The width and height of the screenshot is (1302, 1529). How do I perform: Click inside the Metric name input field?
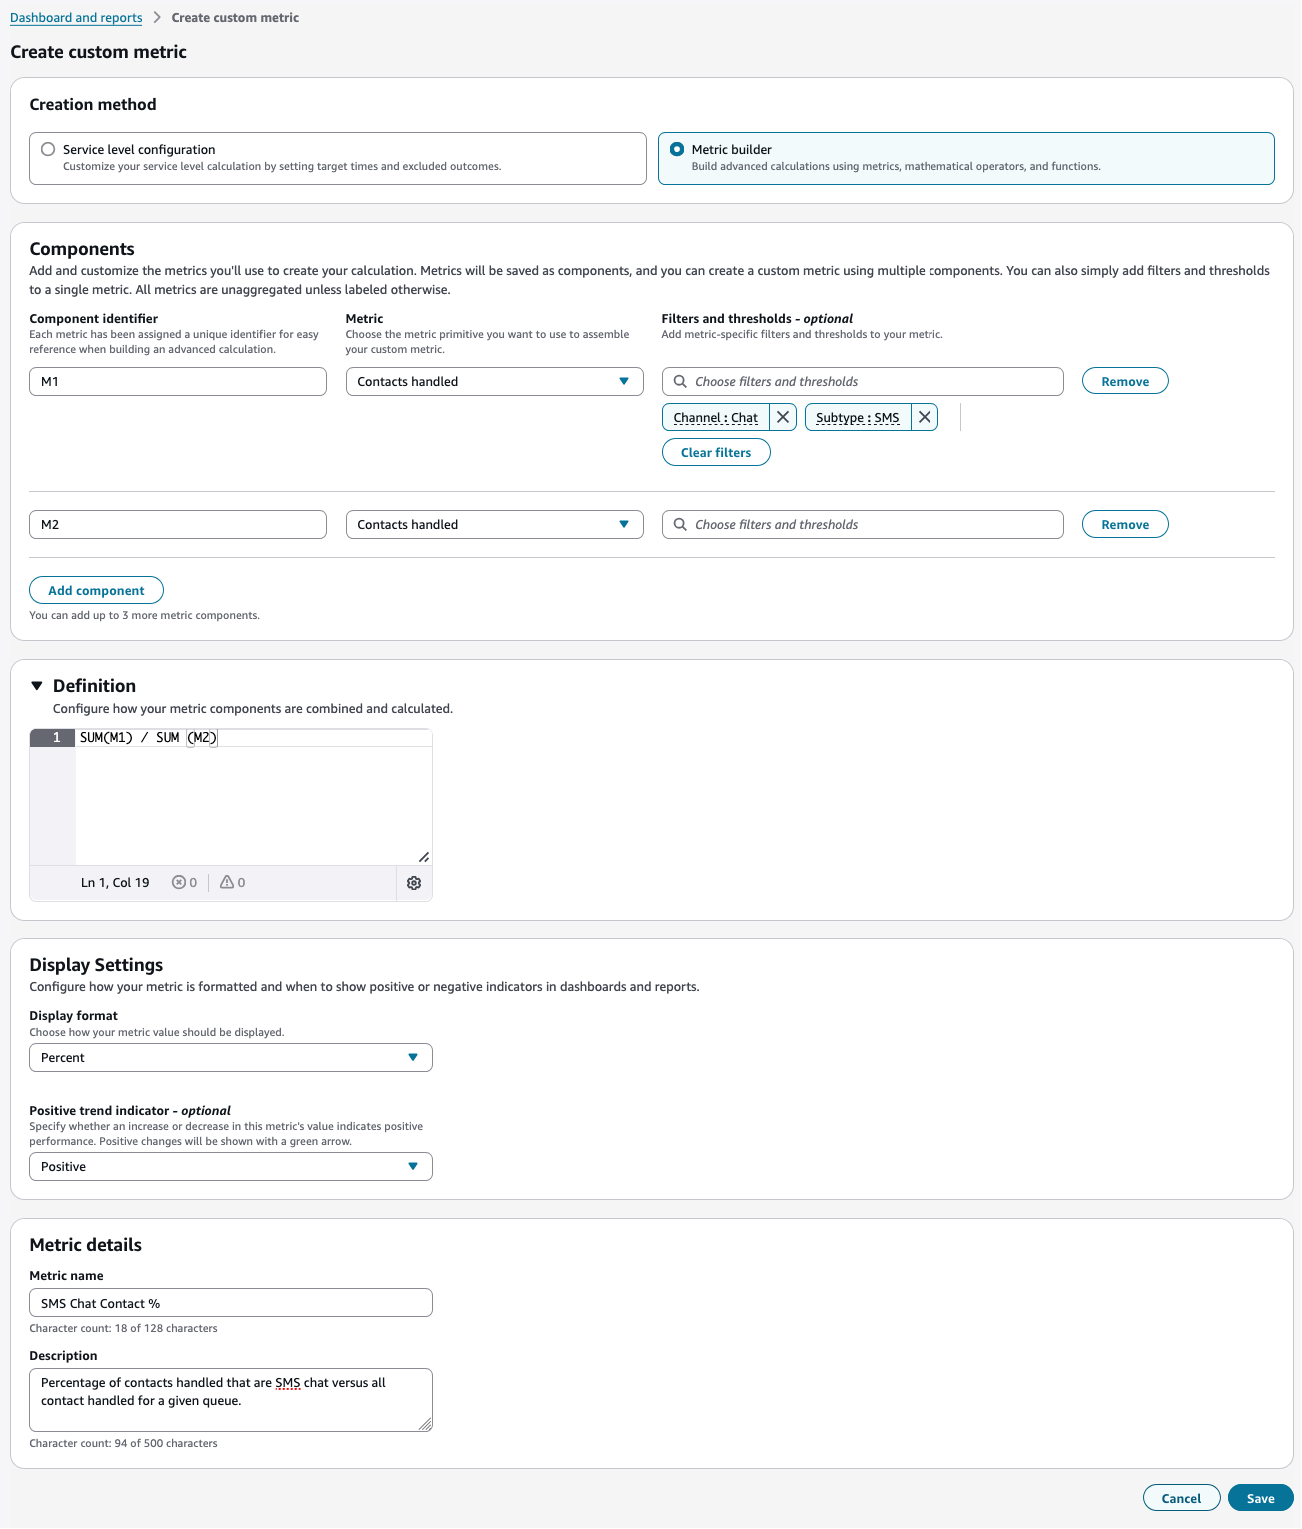coord(230,1302)
